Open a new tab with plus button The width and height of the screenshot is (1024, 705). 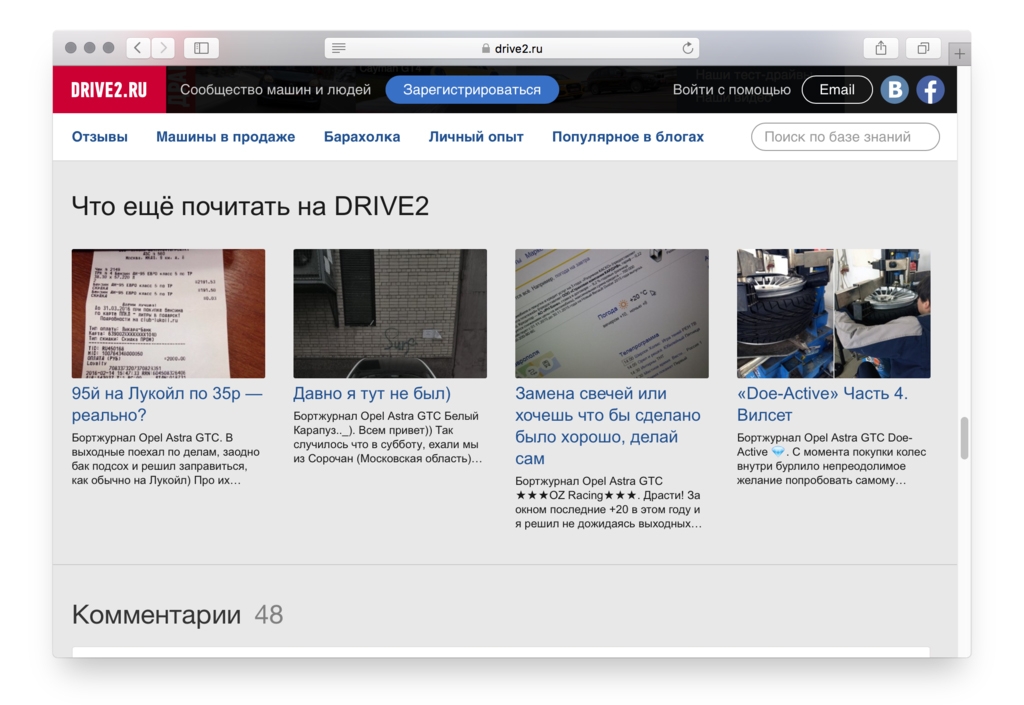[x=960, y=54]
